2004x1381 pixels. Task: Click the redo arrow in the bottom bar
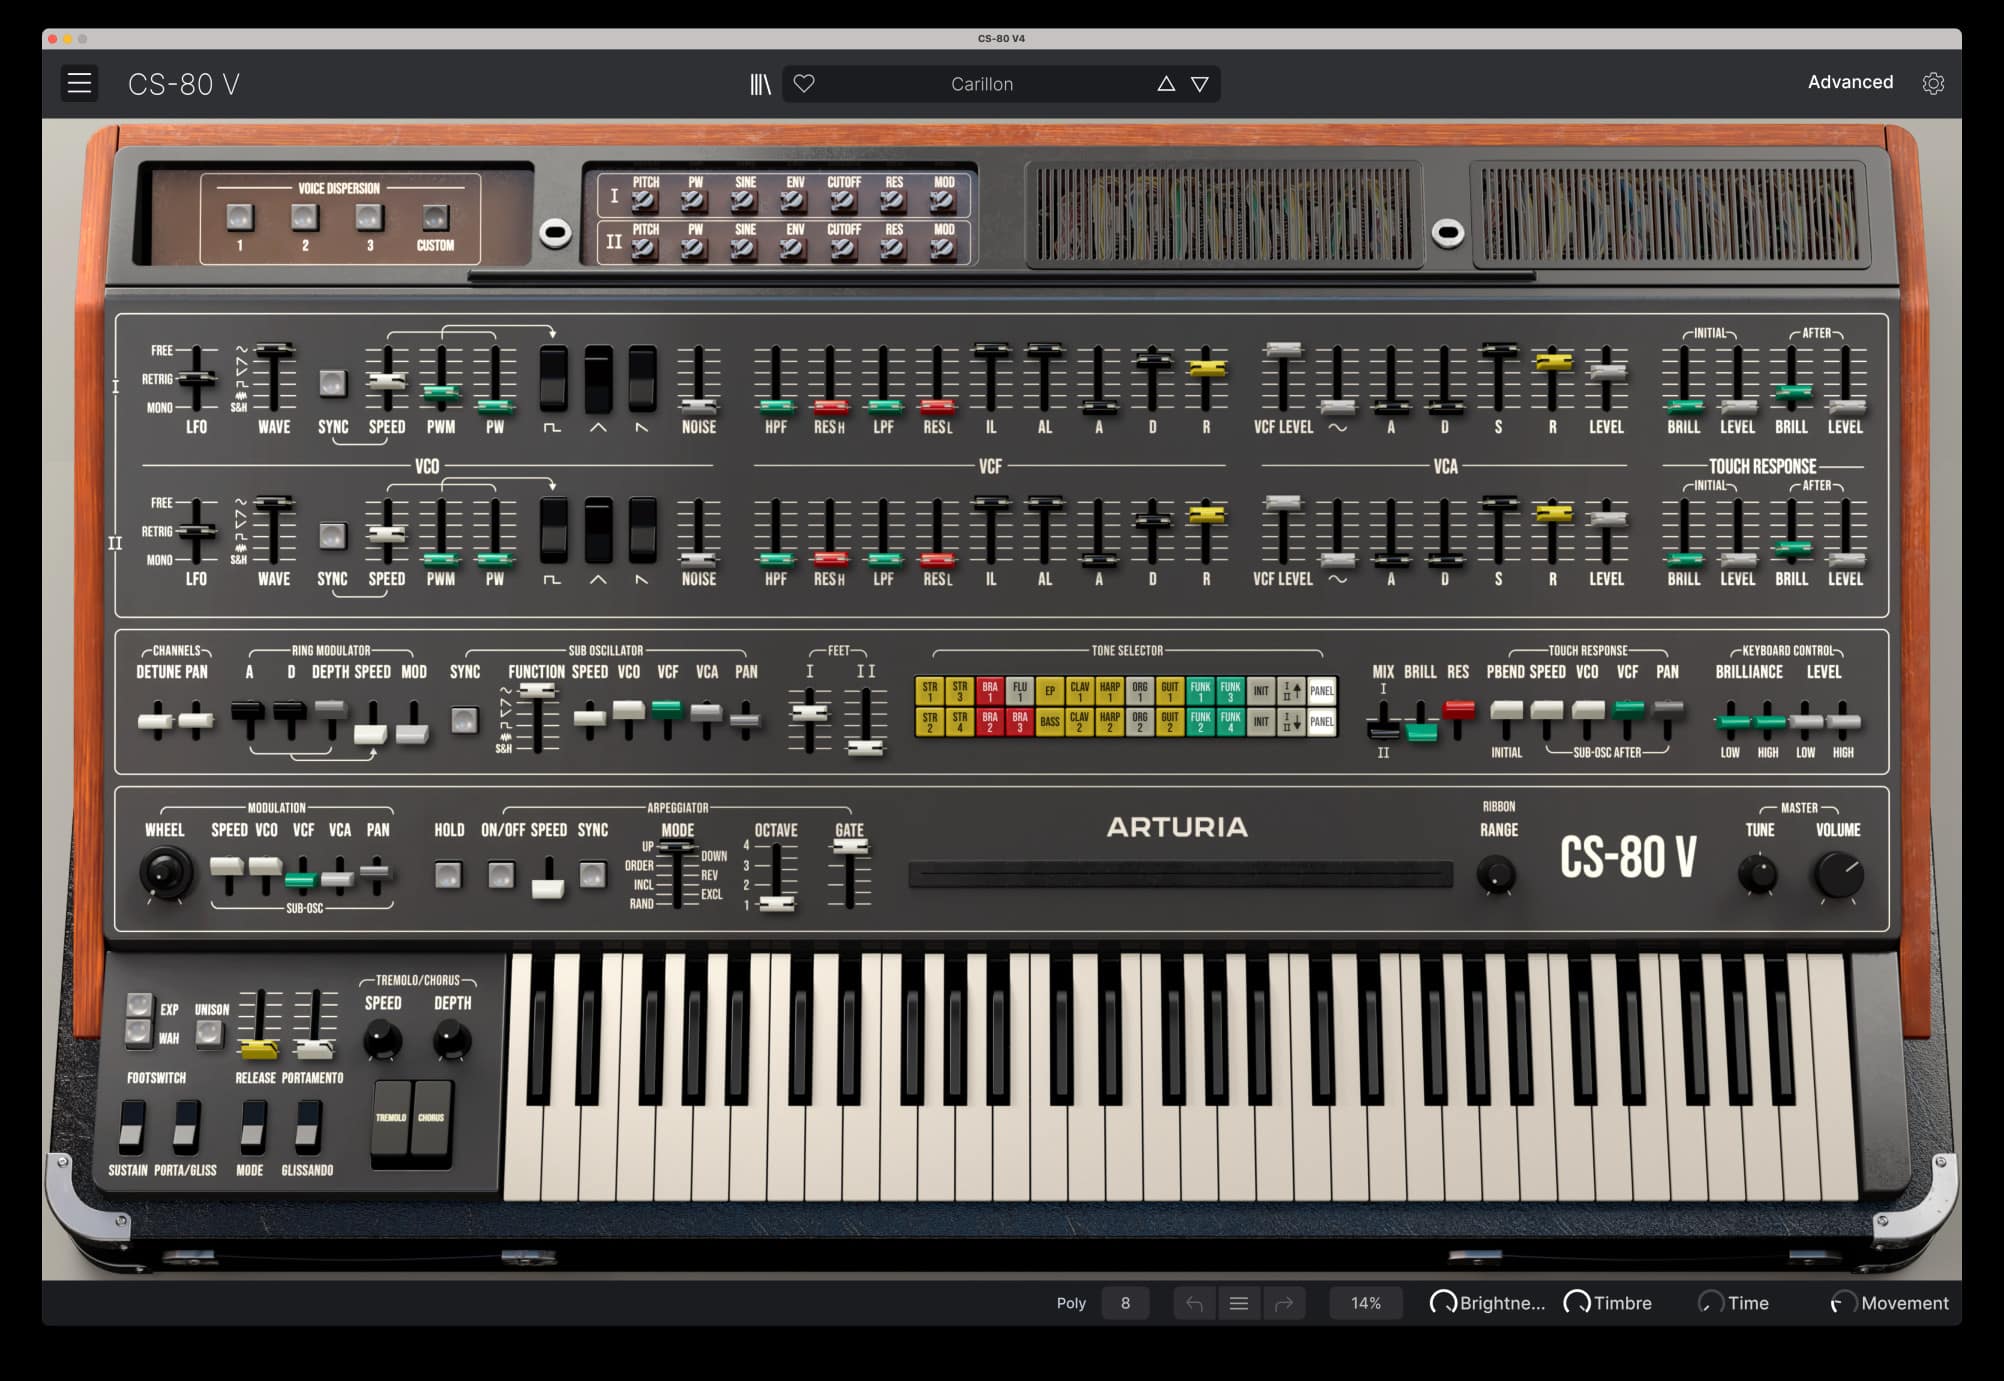[x=1284, y=1303]
